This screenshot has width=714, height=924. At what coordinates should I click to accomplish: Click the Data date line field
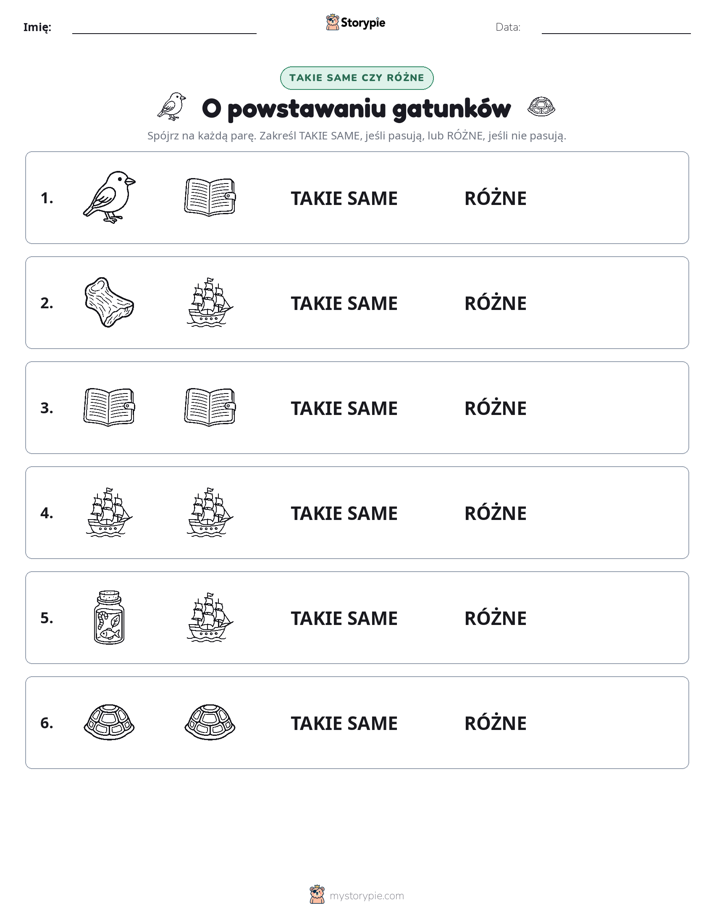pos(616,27)
